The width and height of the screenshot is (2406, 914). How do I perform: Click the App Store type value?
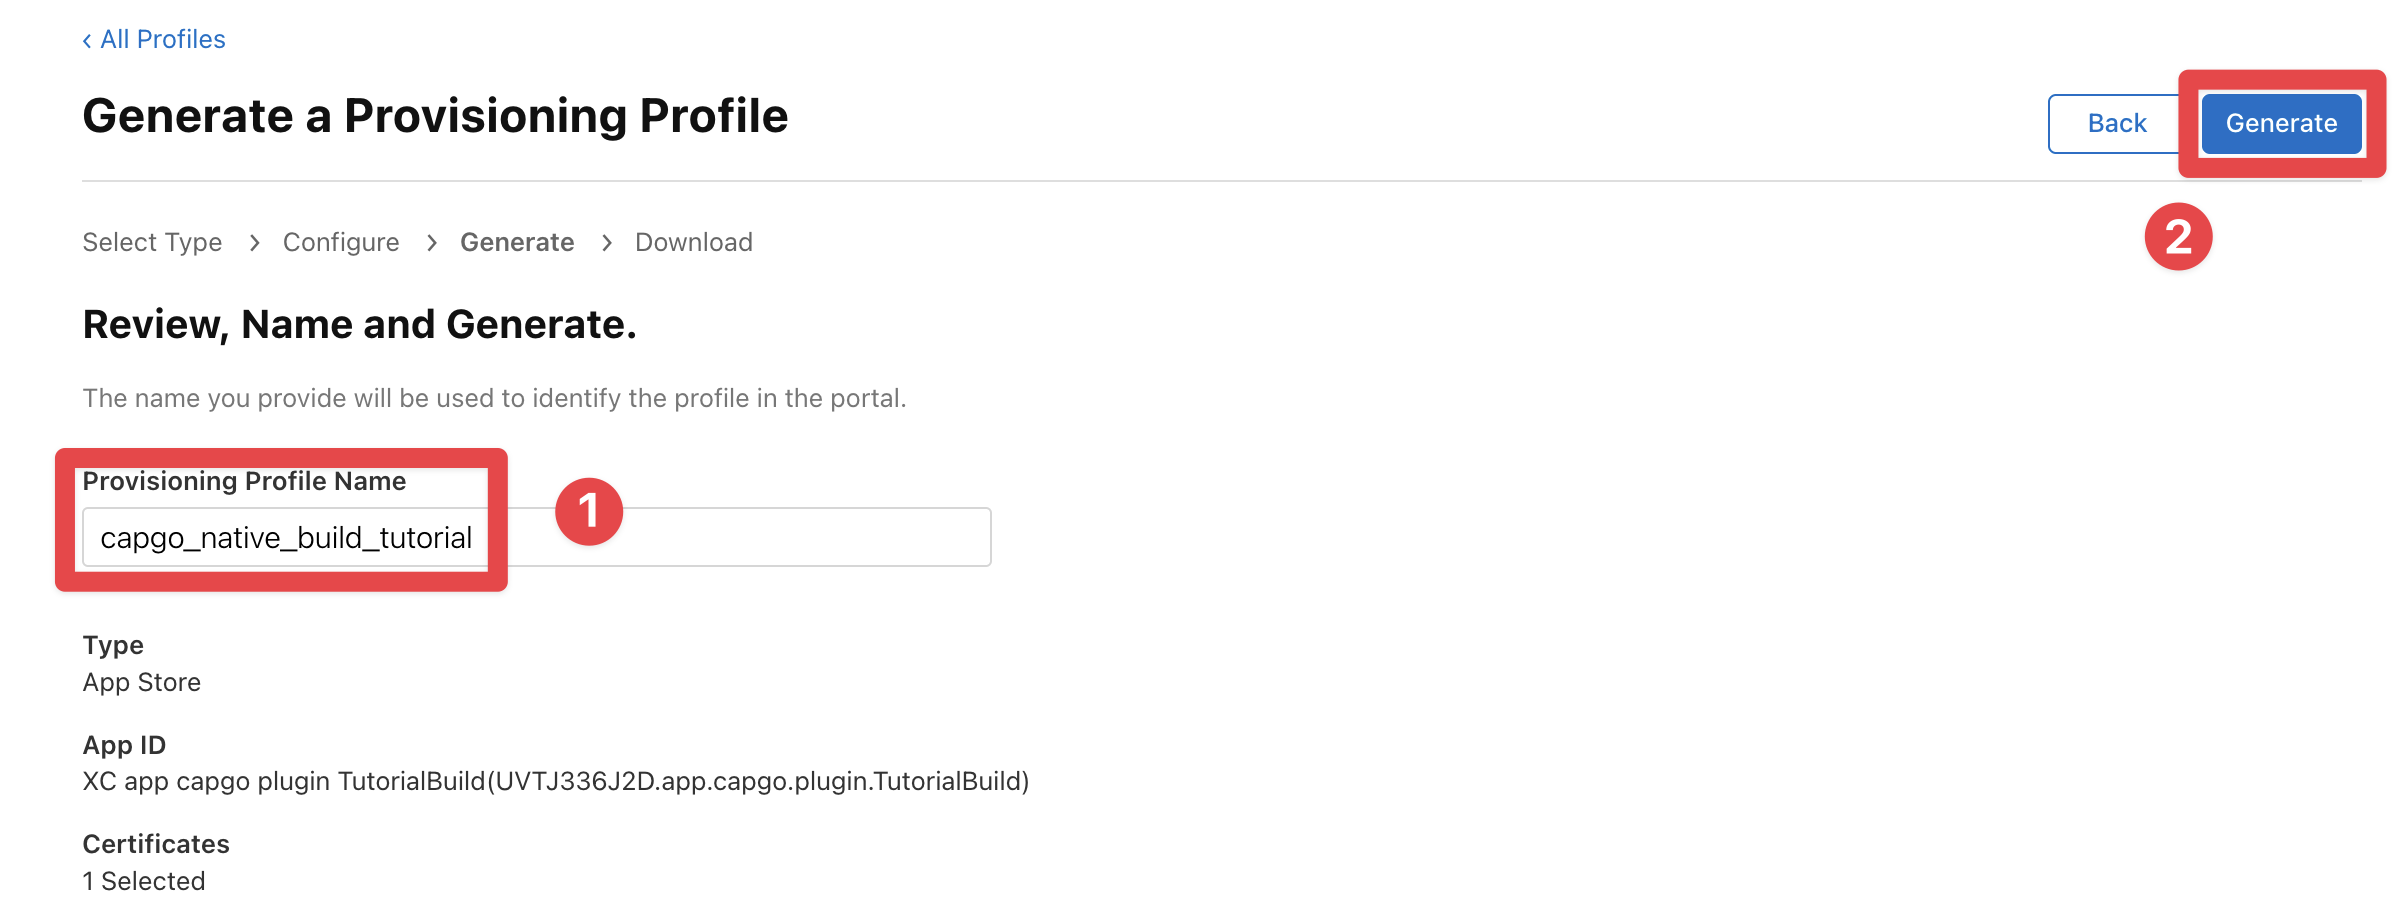coord(142,682)
